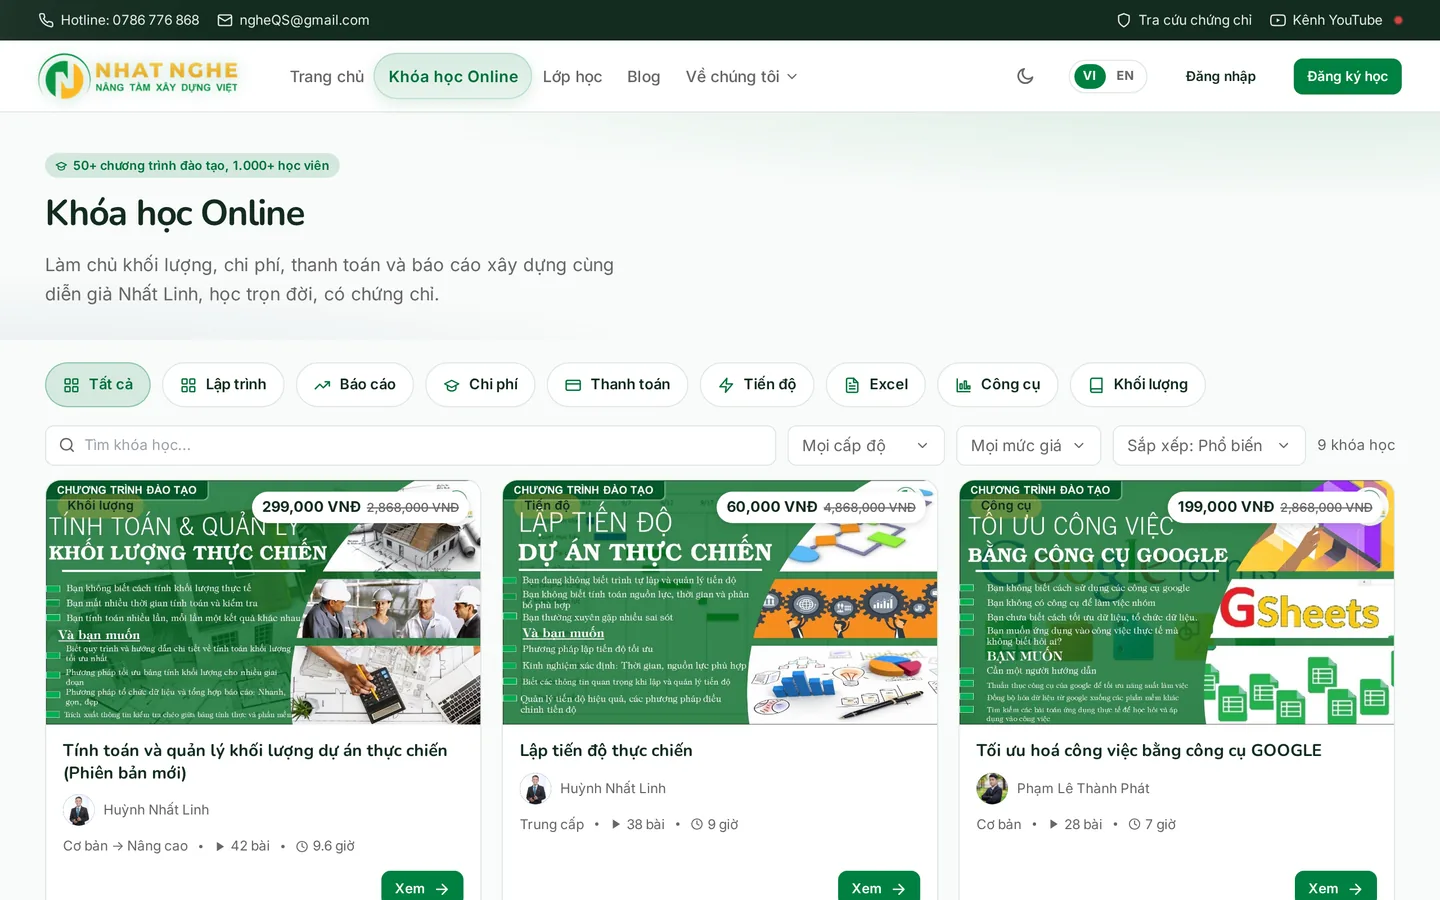The image size is (1440, 900).
Task: Open the Trang chủ page
Action: 327,76
